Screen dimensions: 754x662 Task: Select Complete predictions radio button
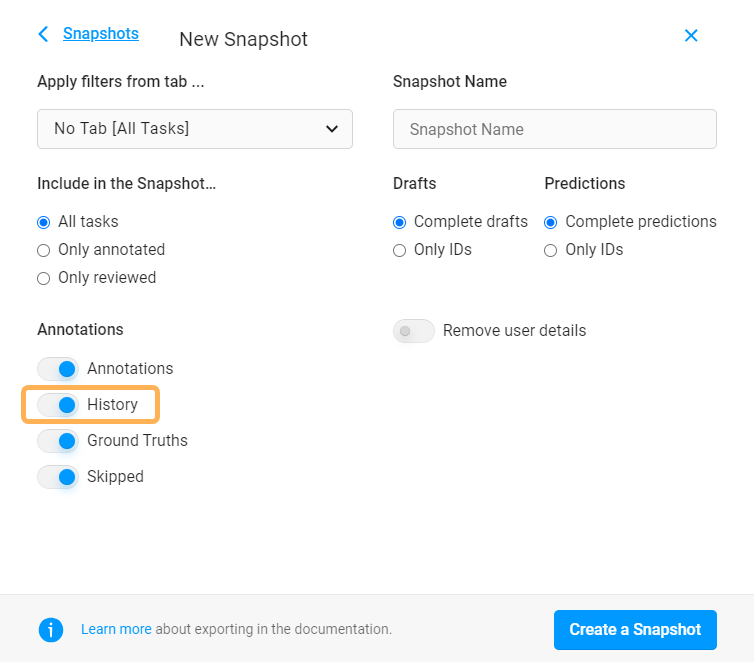(551, 222)
